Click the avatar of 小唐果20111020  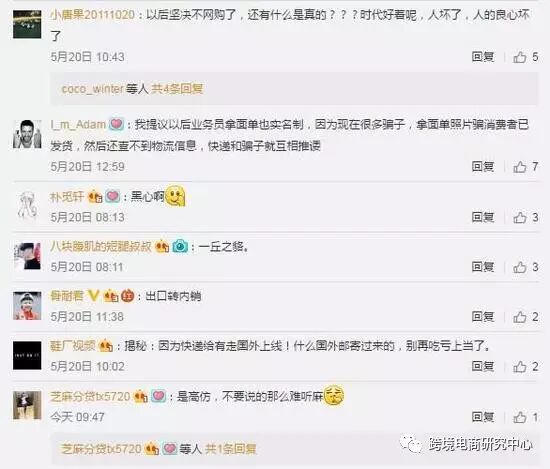point(27,24)
